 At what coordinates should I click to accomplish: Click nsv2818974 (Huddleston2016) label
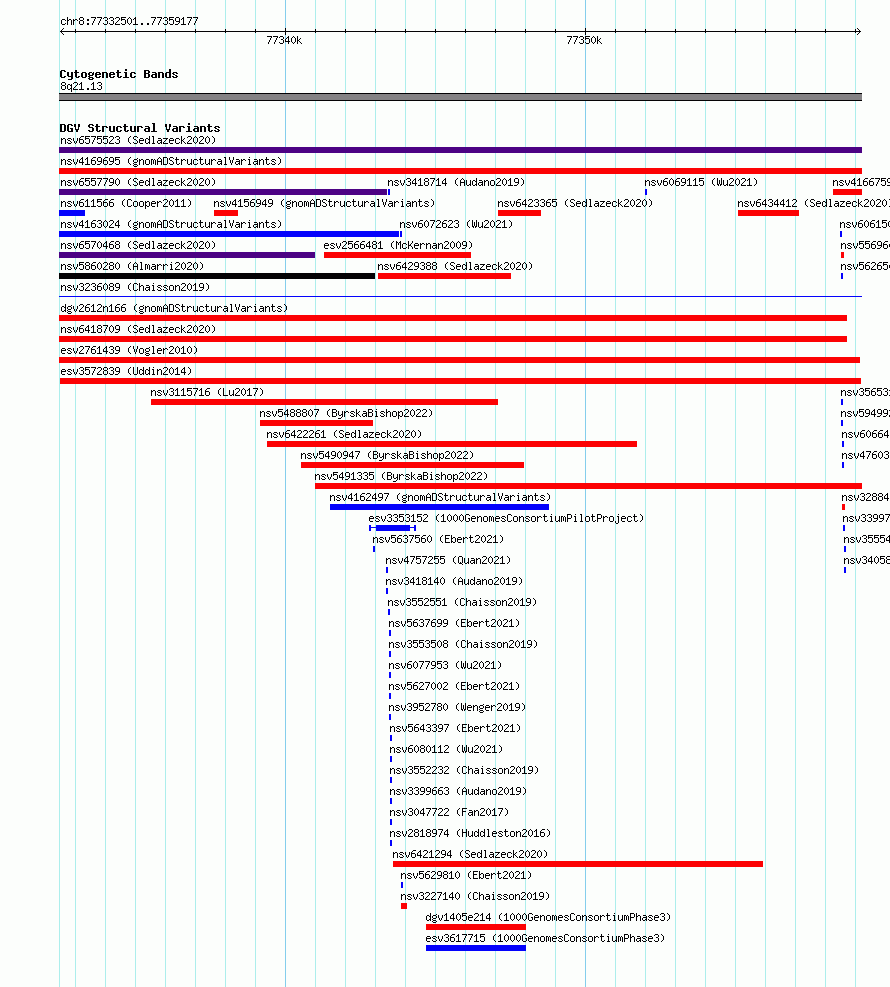pyautogui.click(x=470, y=833)
